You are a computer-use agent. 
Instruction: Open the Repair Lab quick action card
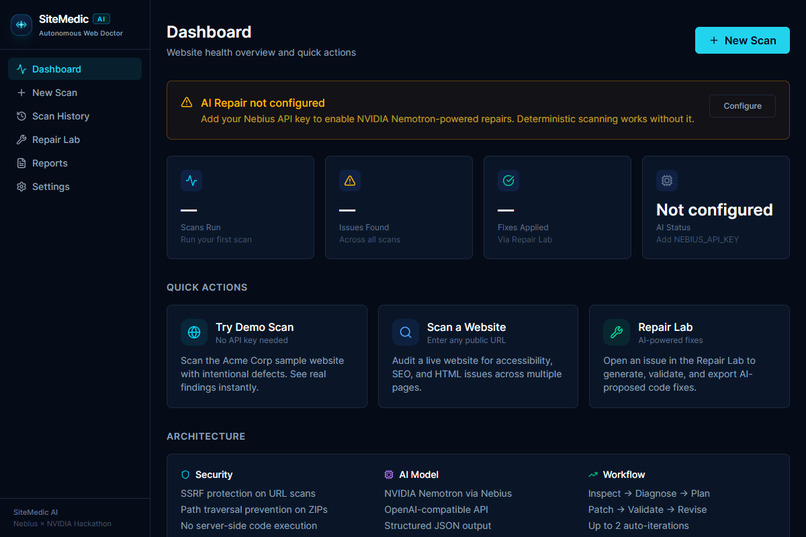(689, 357)
